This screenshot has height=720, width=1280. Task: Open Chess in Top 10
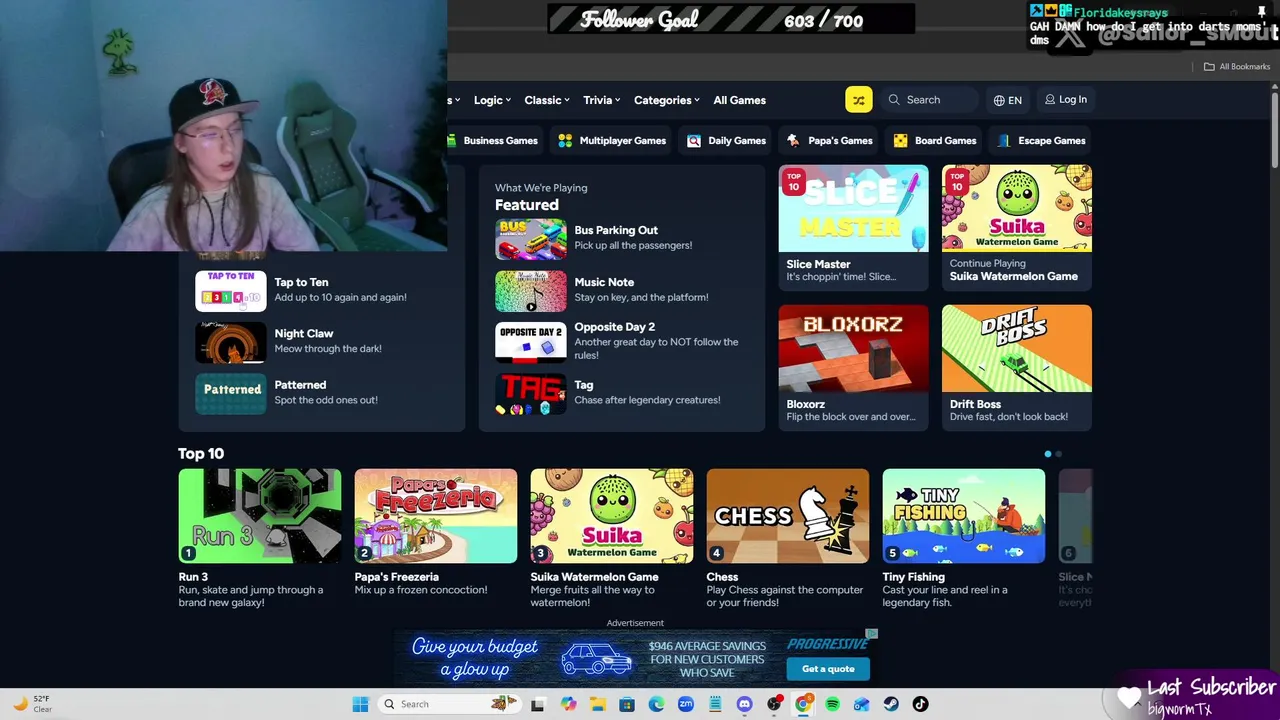[x=788, y=516]
